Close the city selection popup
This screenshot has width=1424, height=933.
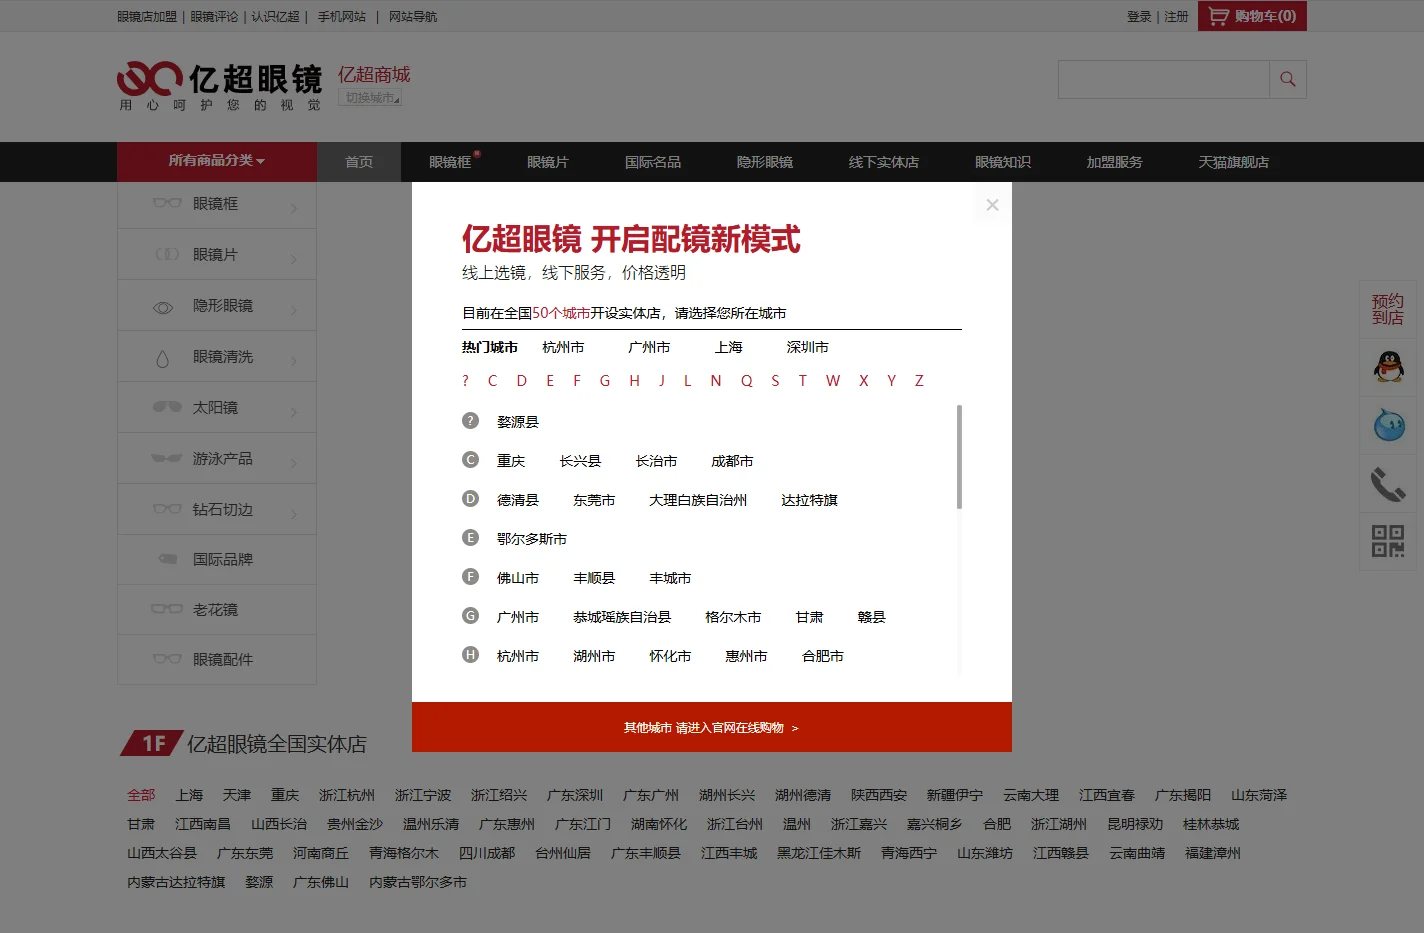992,205
